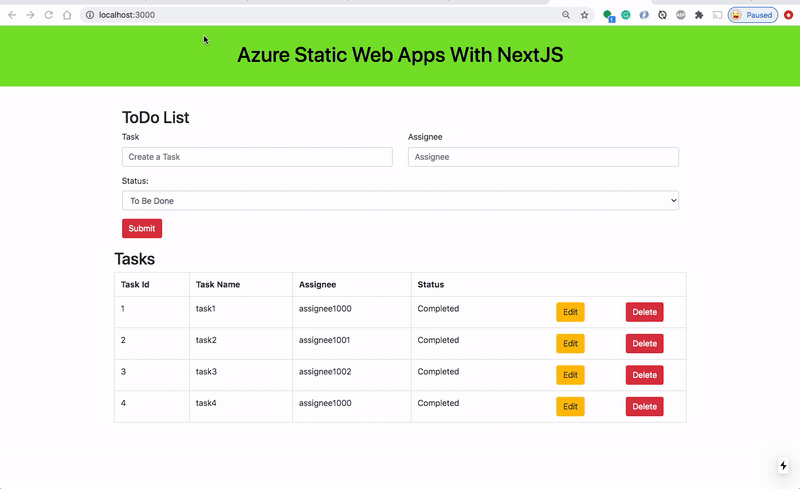Go back with browser back arrow

(12, 15)
